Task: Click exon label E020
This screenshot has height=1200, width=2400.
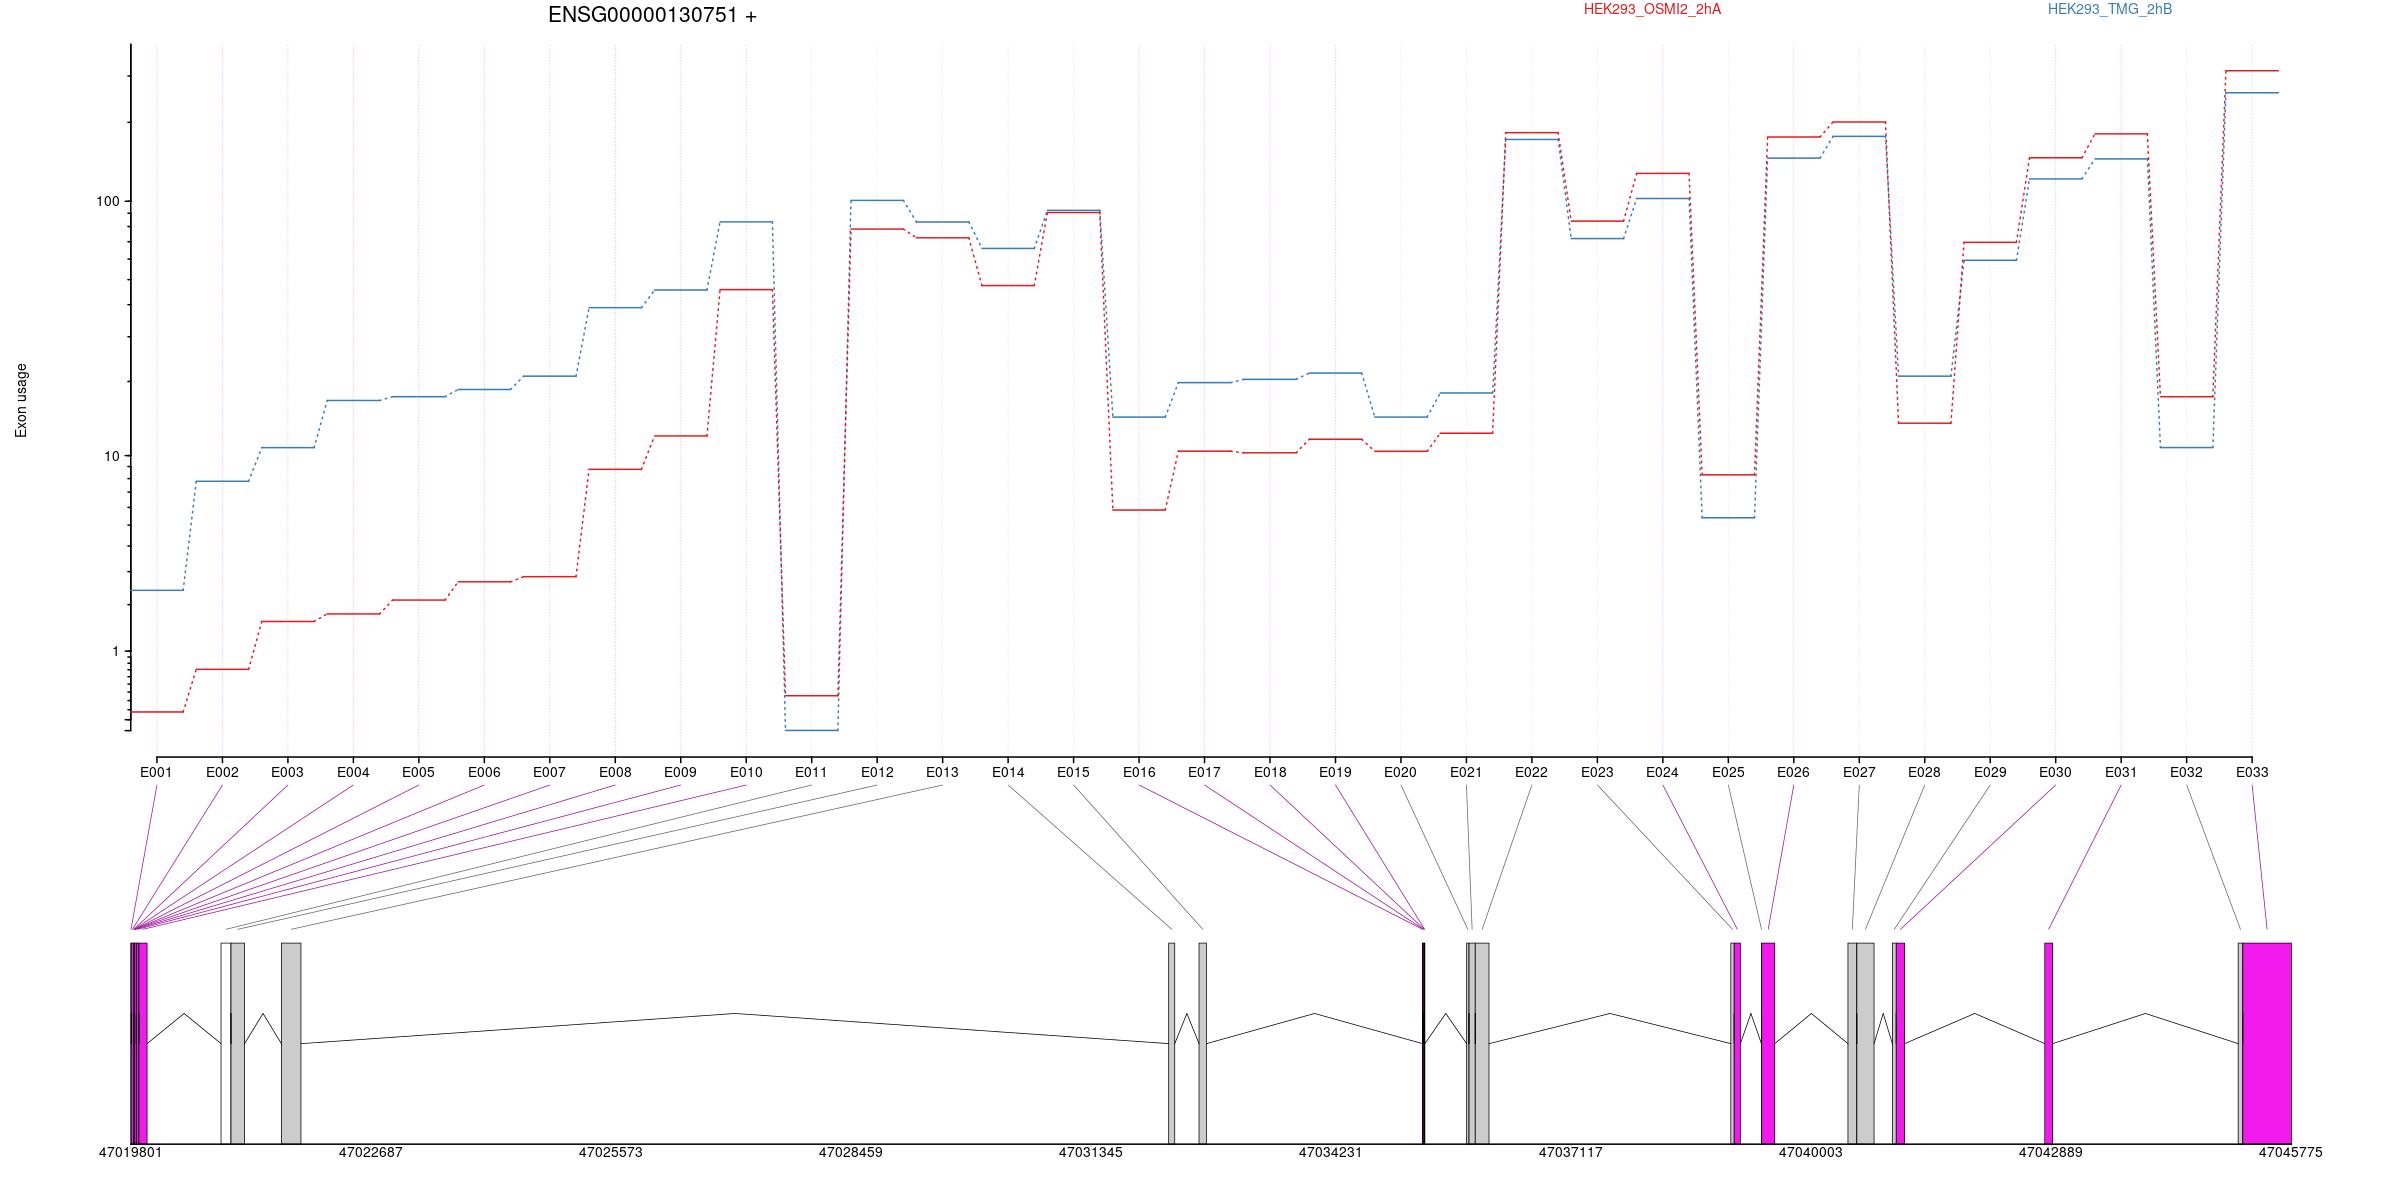Action: coord(1400,772)
